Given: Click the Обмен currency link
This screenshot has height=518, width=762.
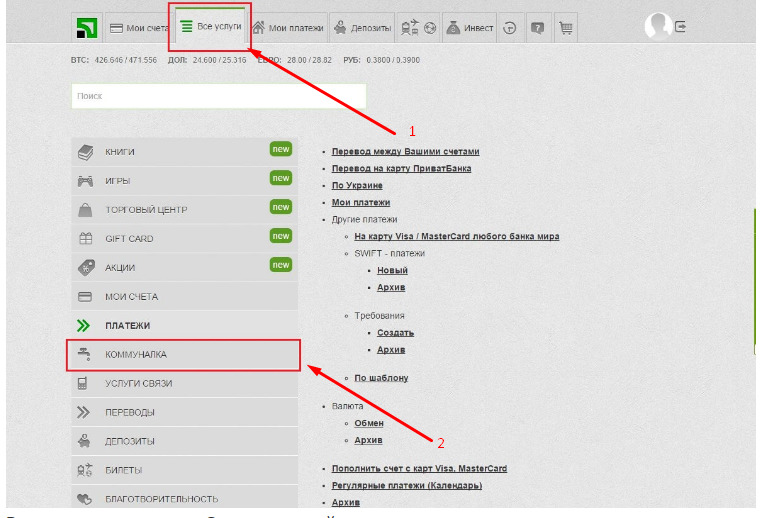Looking at the screenshot, I should [368, 423].
